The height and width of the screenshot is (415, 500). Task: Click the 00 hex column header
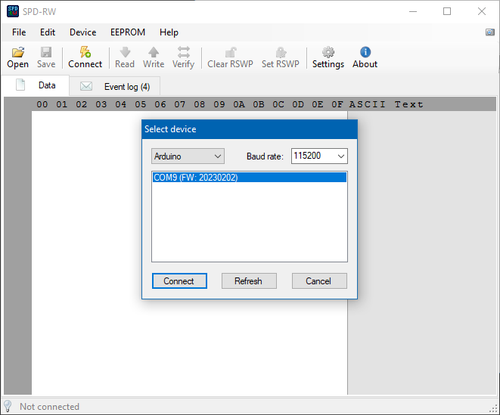tap(42, 104)
